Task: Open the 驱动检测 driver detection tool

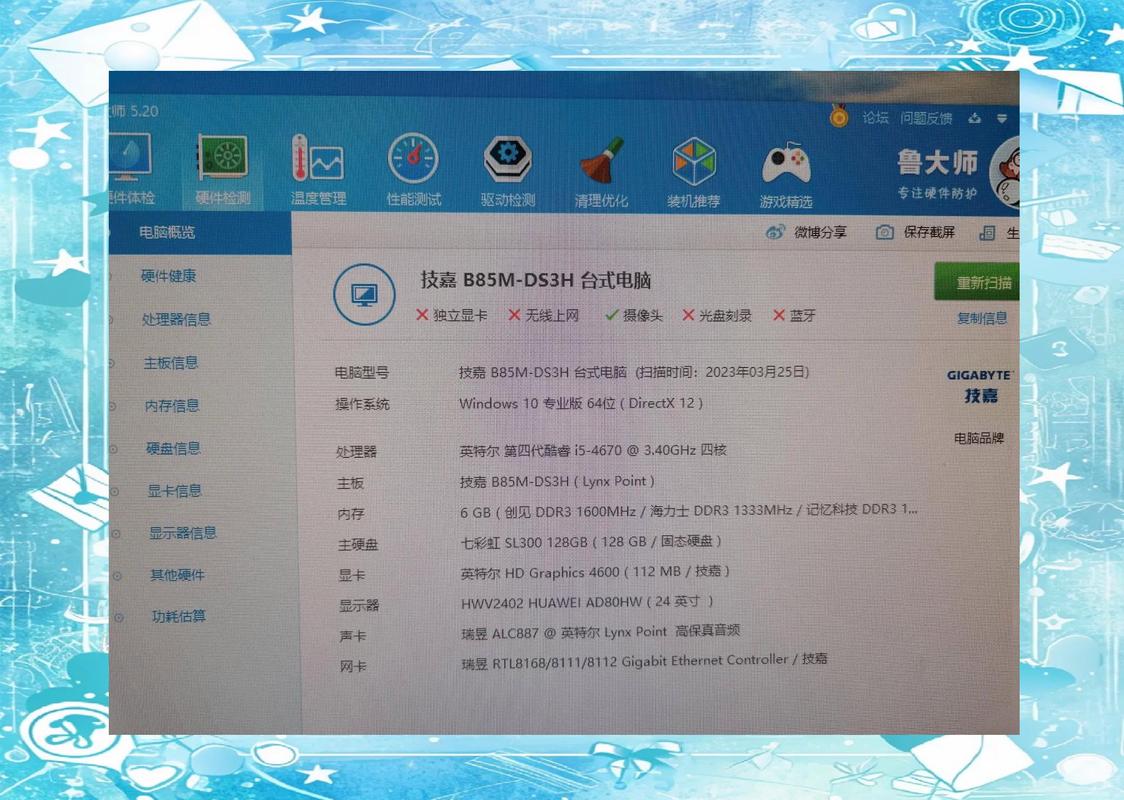Action: [x=506, y=162]
